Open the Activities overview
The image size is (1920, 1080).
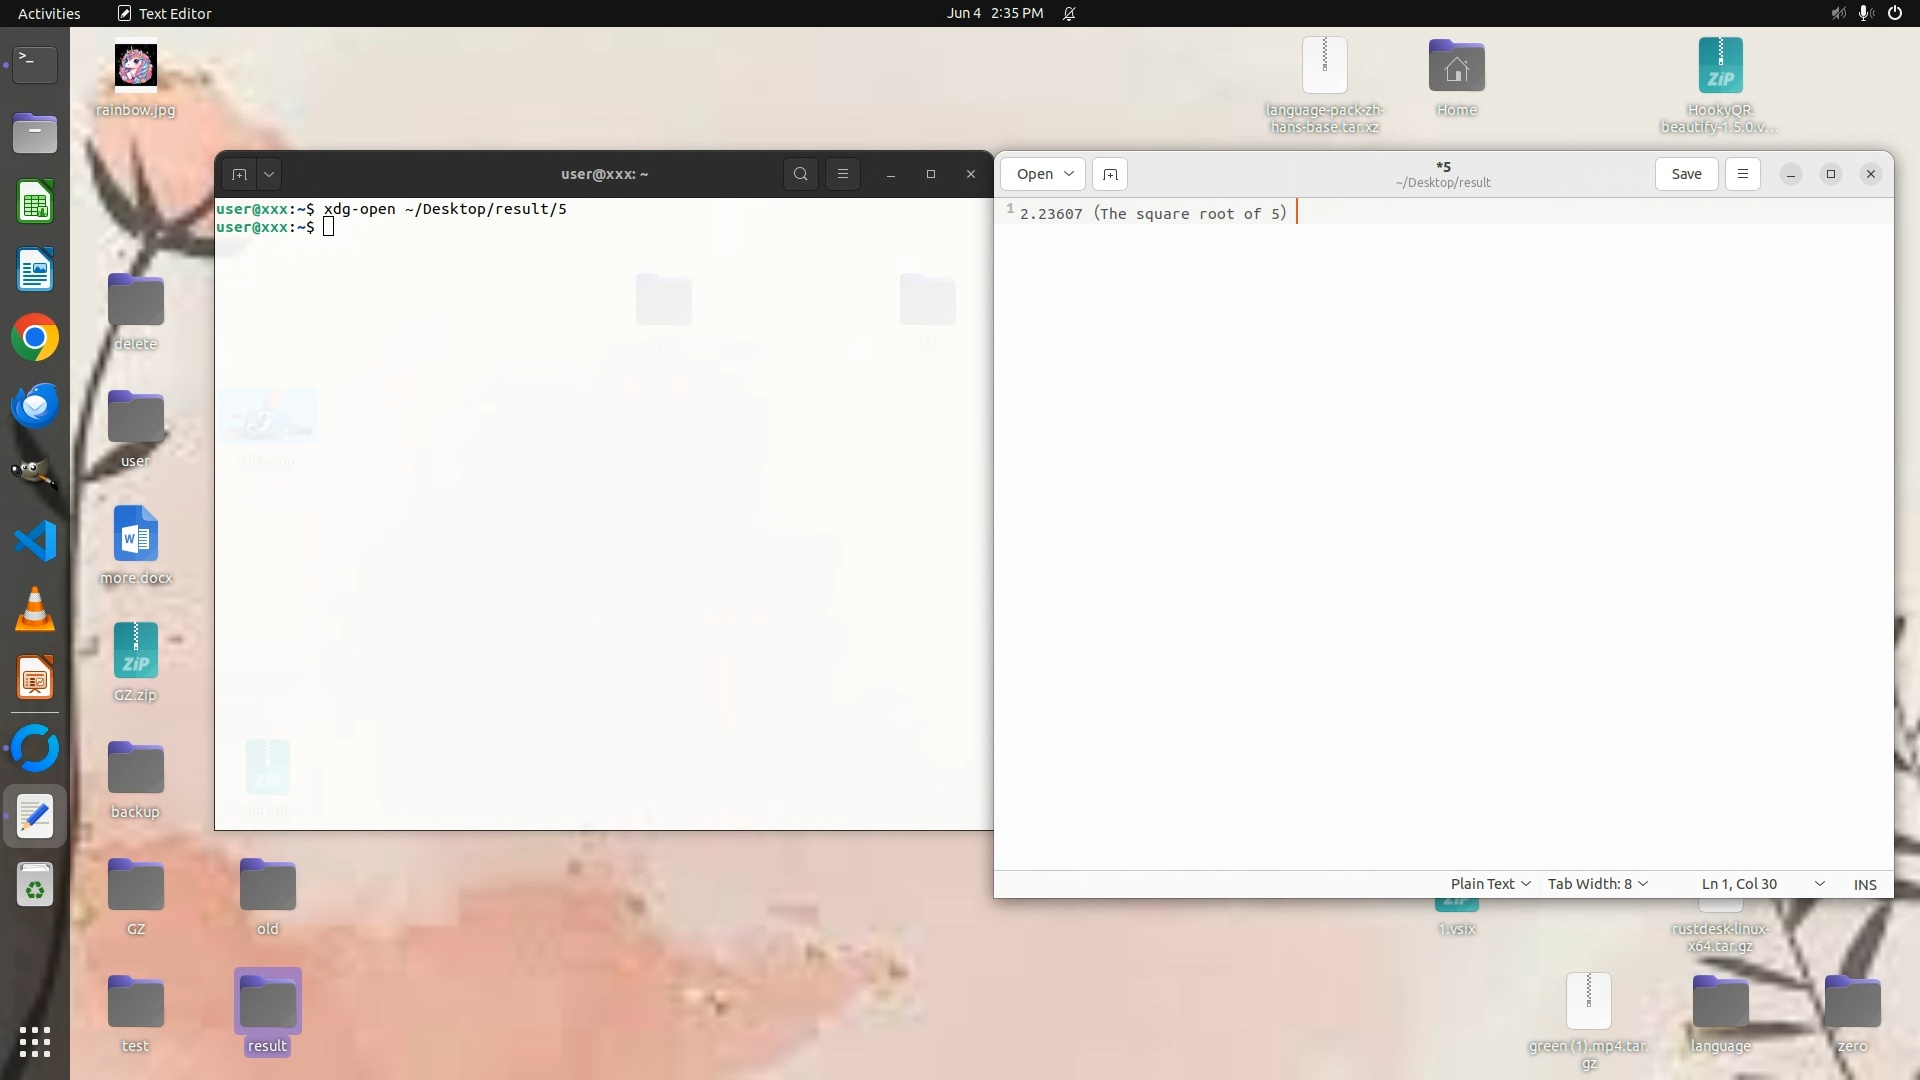tap(49, 13)
